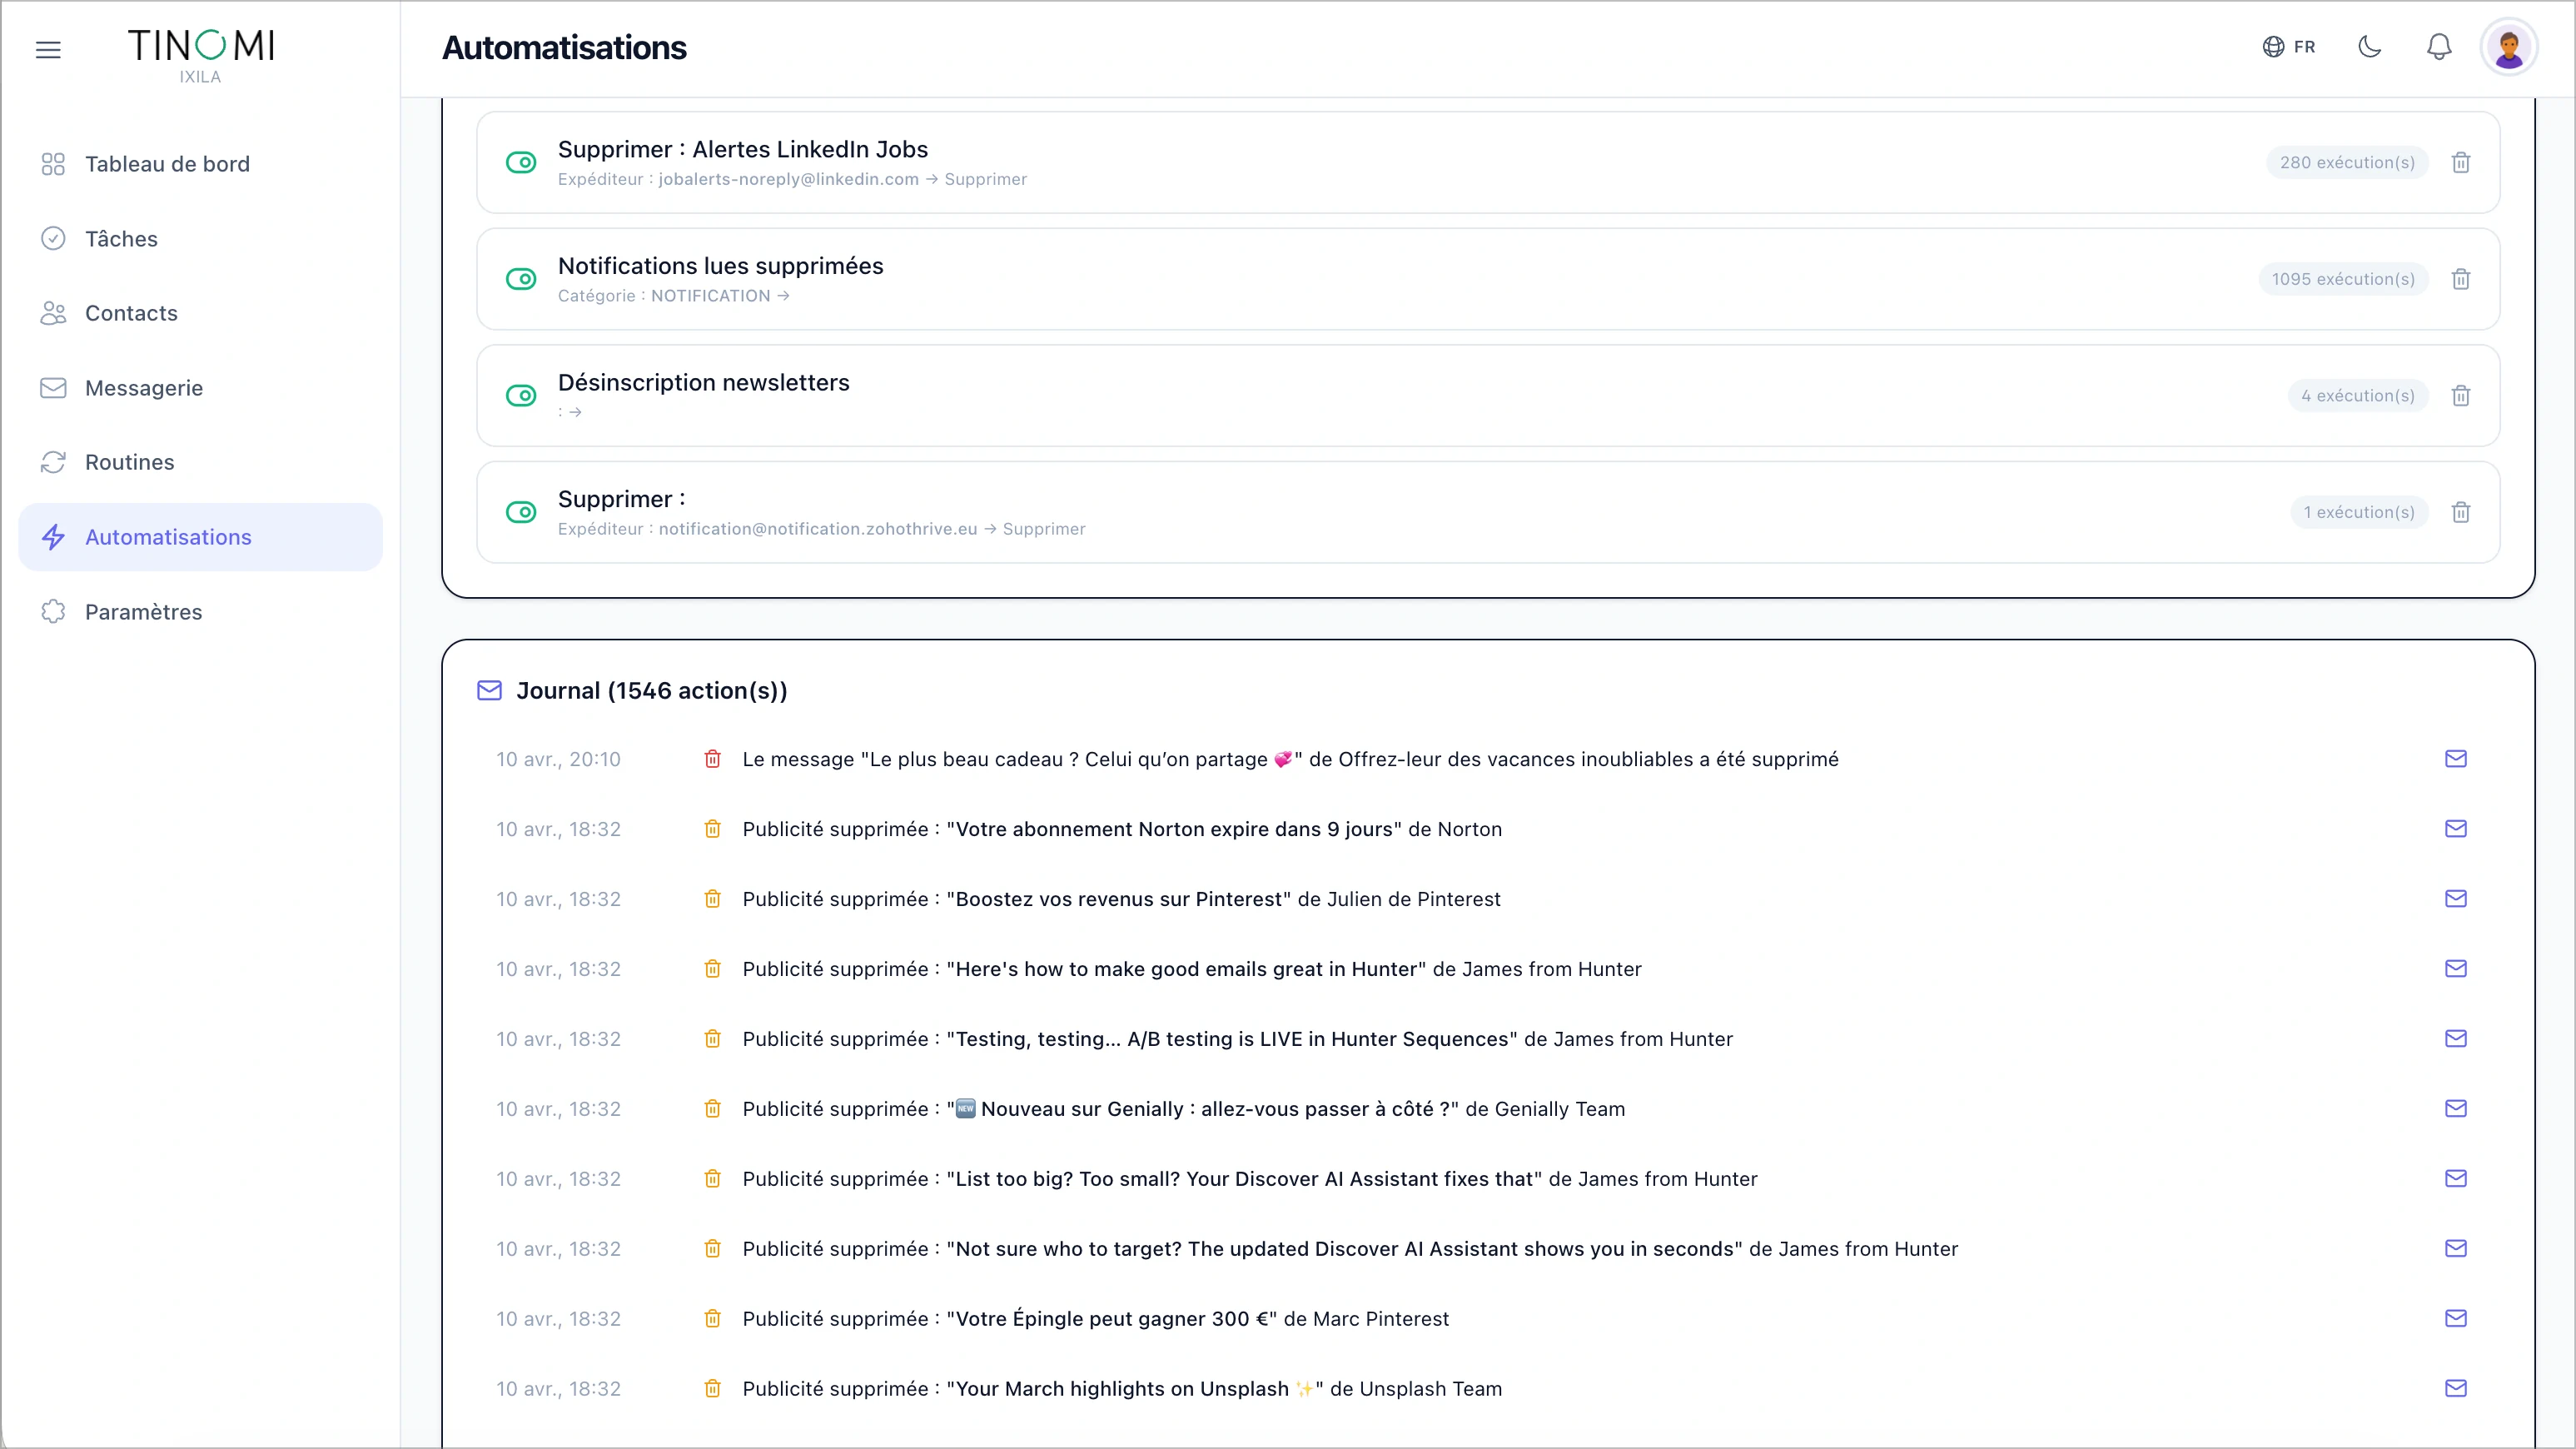2576x1449 pixels.
Task: Go to Tableau de bord
Action: point(200,164)
